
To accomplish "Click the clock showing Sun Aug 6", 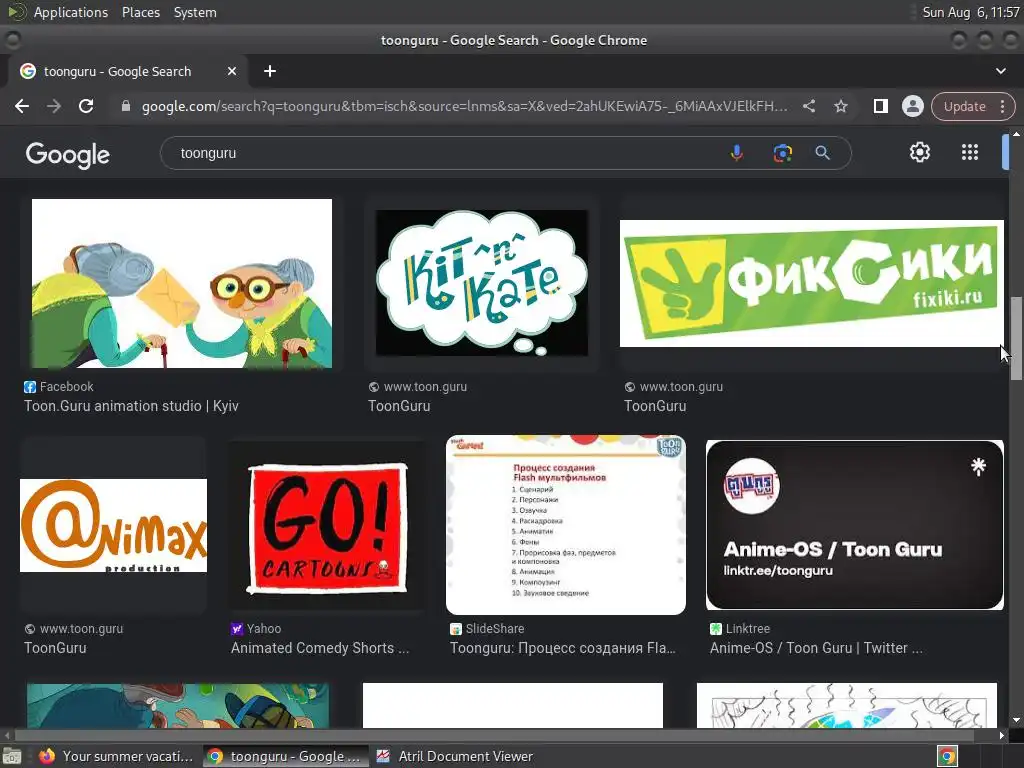I will pyautogui.click(x=970, y=12).
